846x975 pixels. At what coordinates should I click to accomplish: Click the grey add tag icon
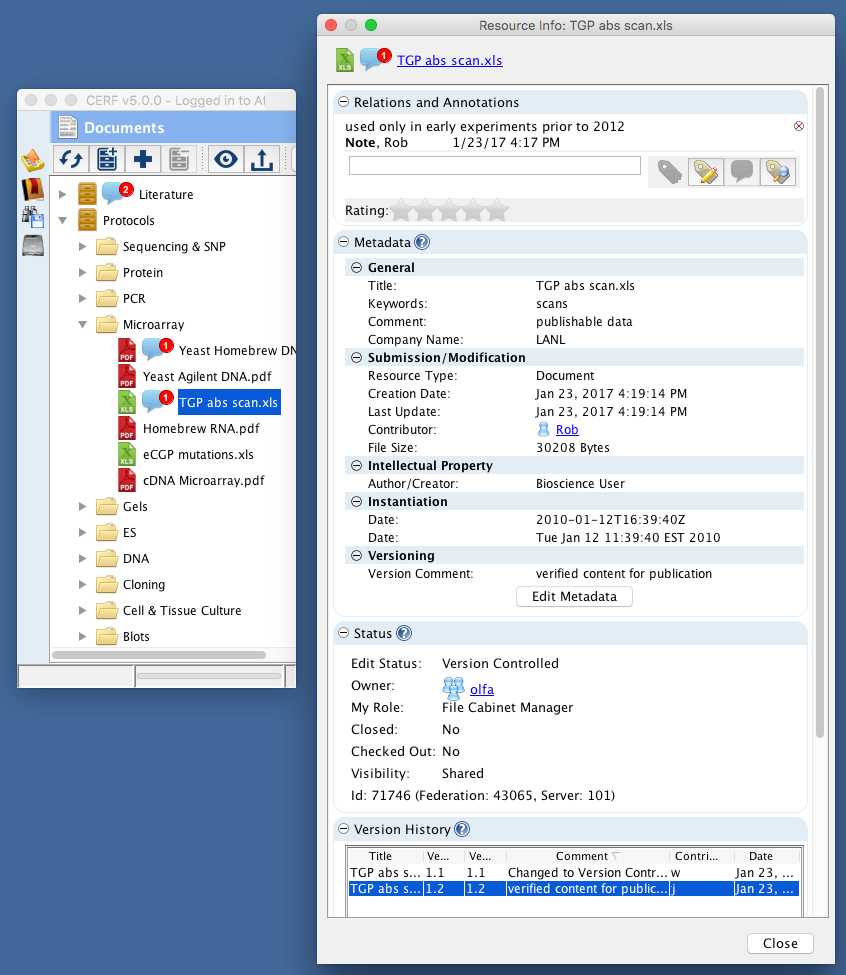click(669, 172)
